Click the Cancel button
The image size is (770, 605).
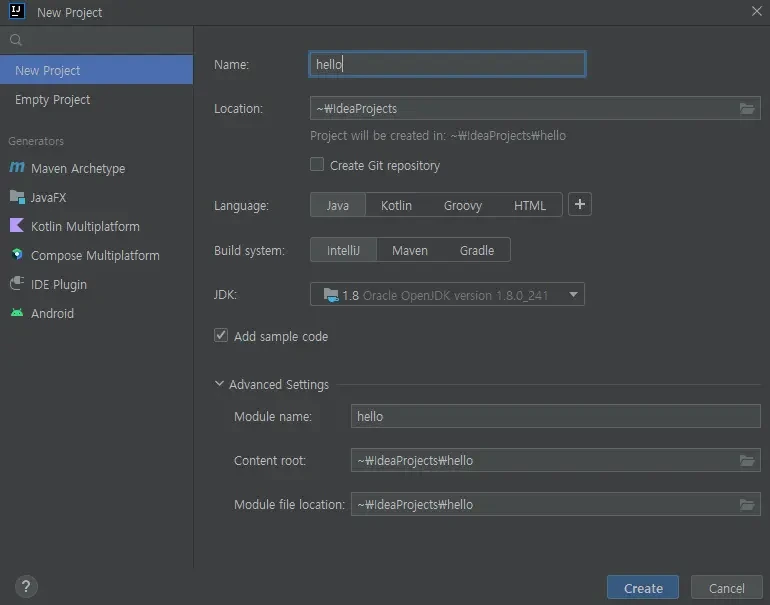726,588
